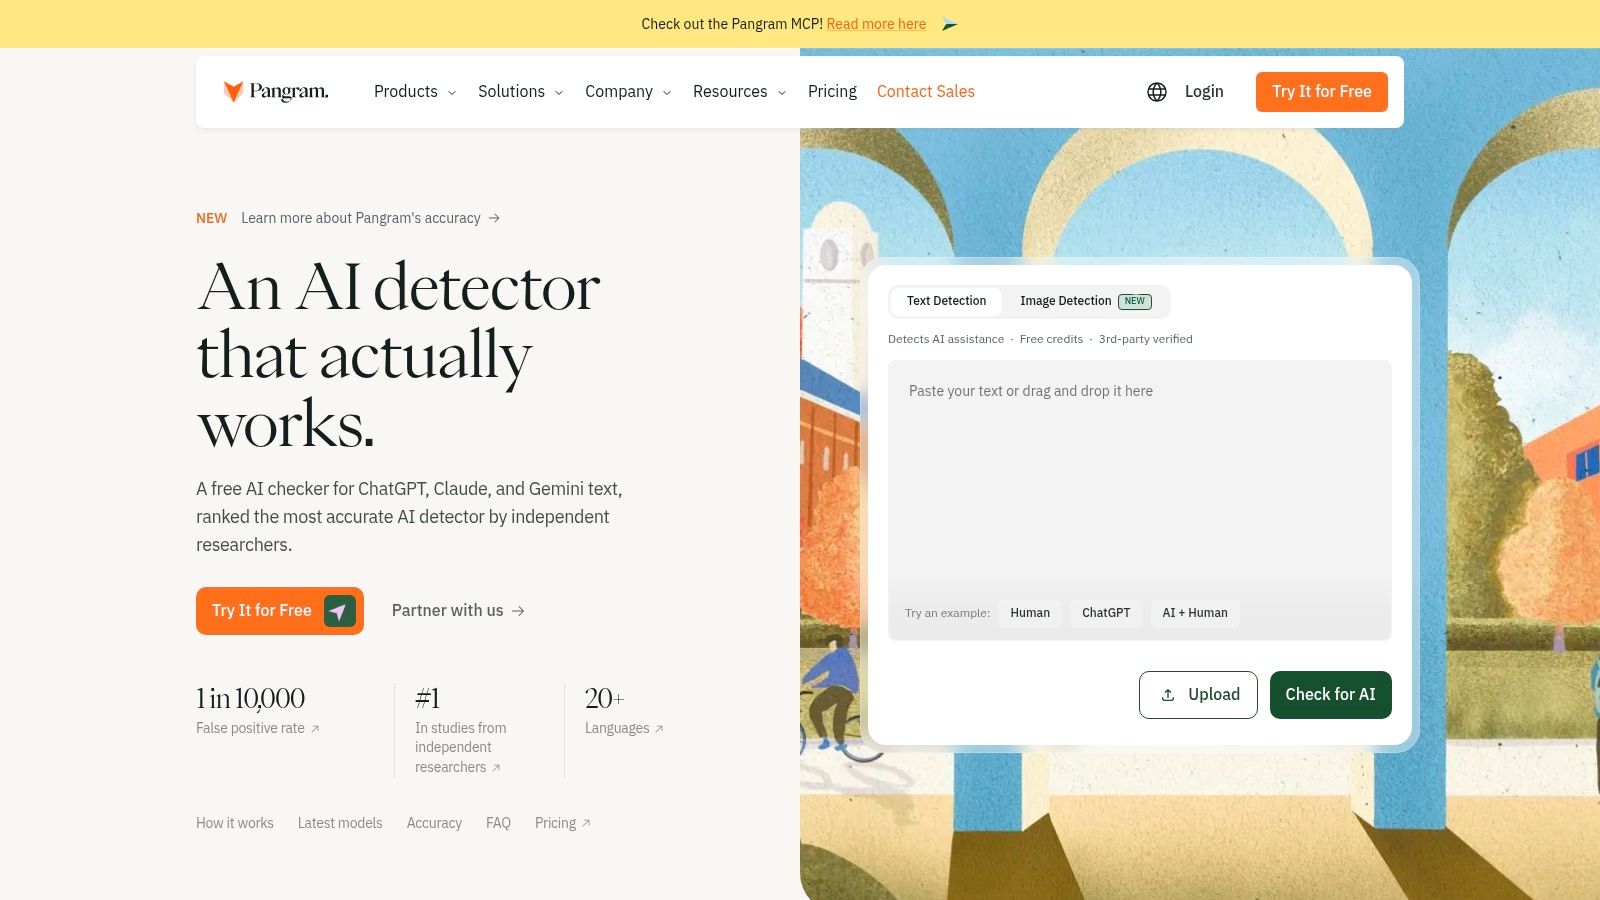The image size is (1600, 900).
Task: Click the 20+ languages statistic
Action: 604,698
